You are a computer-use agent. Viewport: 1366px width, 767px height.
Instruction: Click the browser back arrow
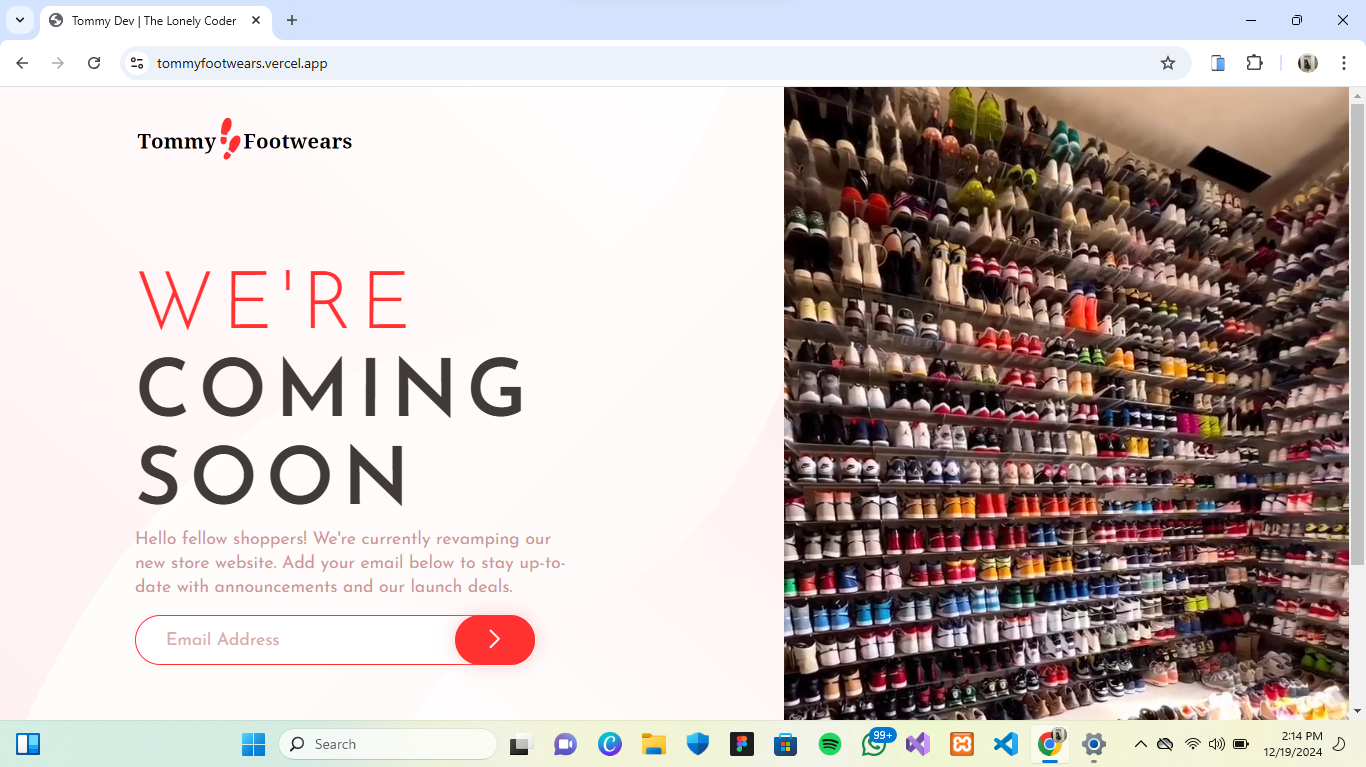click(22, 63)
